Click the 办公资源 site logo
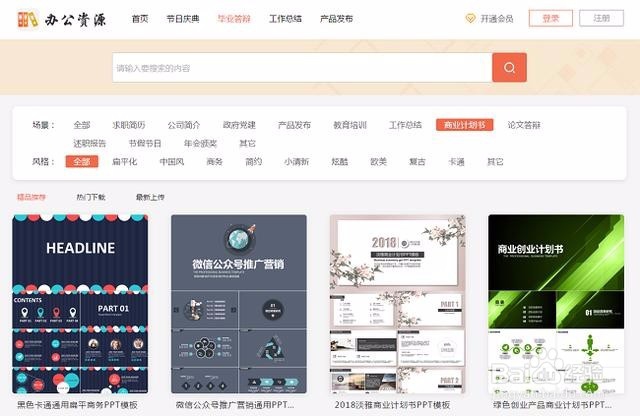This screenshot has height=416, width=640. (x=62, y=19)
